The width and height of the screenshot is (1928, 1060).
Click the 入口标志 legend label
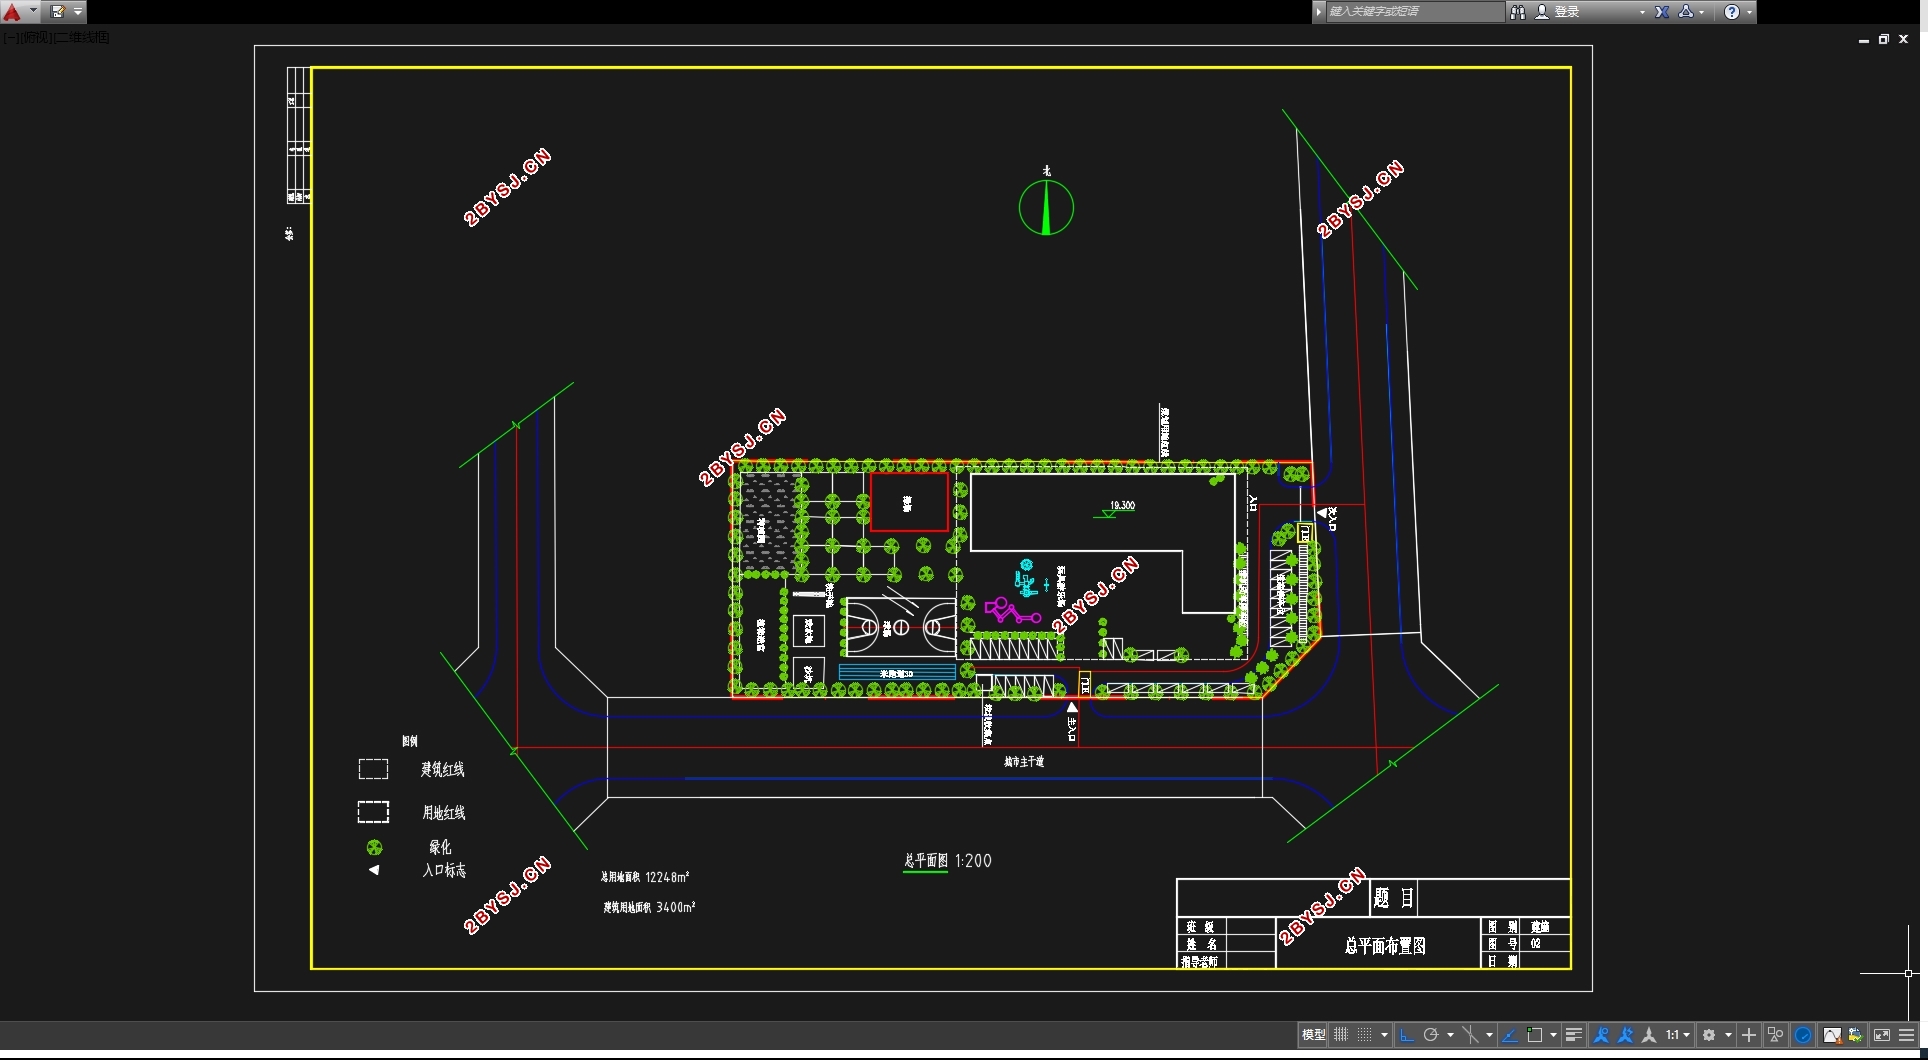click(444, 870)
